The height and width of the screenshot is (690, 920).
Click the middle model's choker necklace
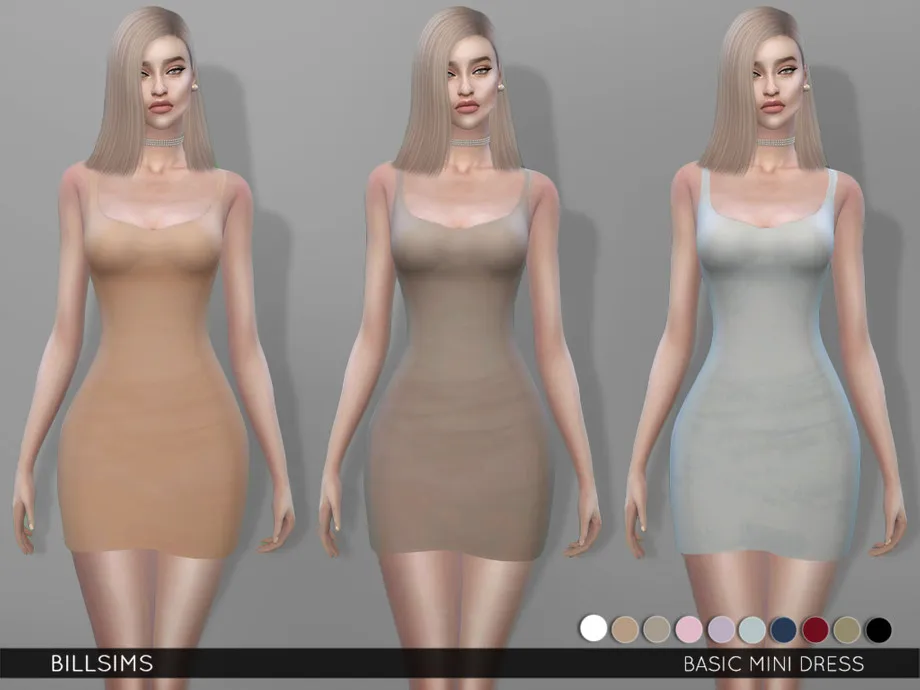coord(468,144)
